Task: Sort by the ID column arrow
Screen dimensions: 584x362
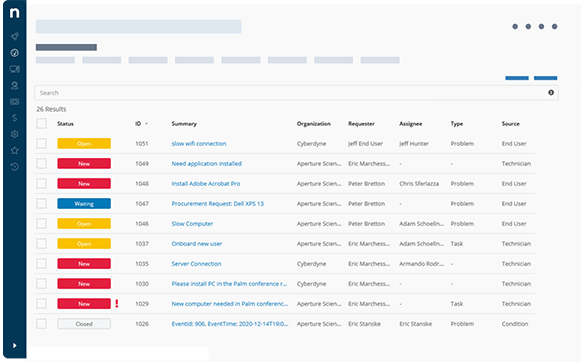Action: (x=146, y=124)
